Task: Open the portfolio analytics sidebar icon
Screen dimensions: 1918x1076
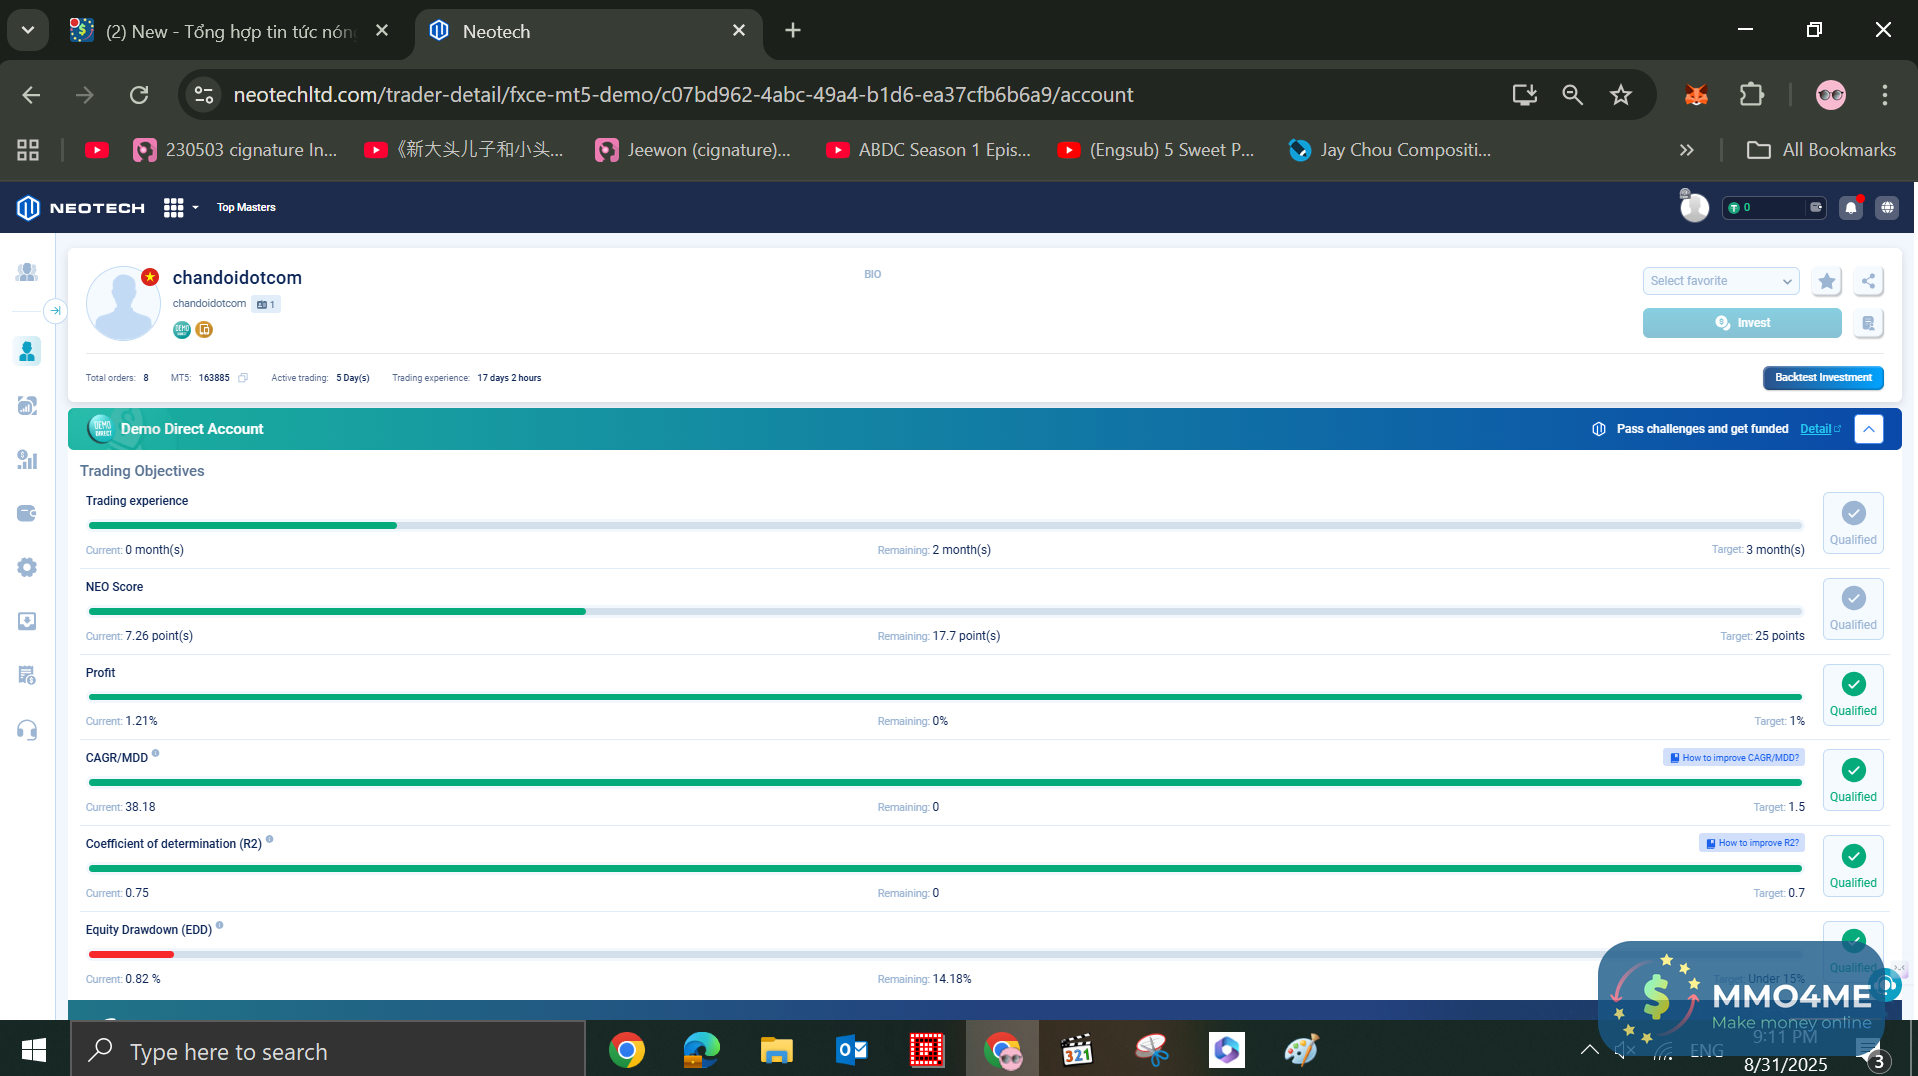Action: point(27,406)
